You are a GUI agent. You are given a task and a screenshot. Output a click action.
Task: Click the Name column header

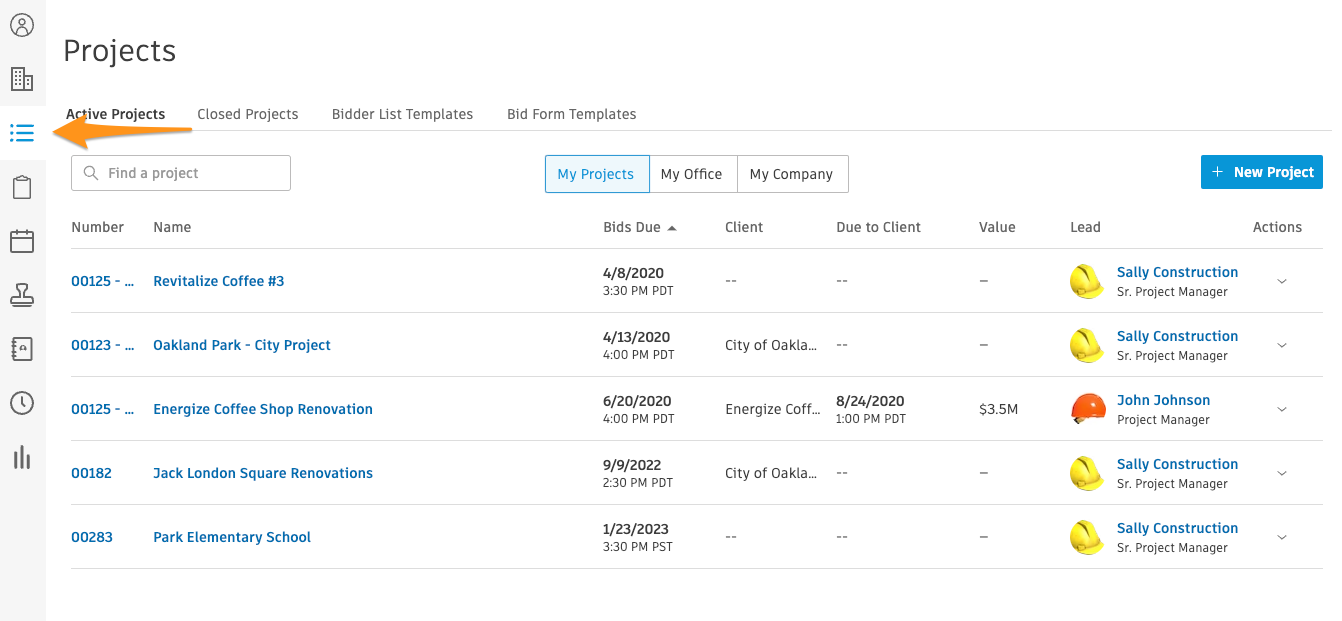172,227
